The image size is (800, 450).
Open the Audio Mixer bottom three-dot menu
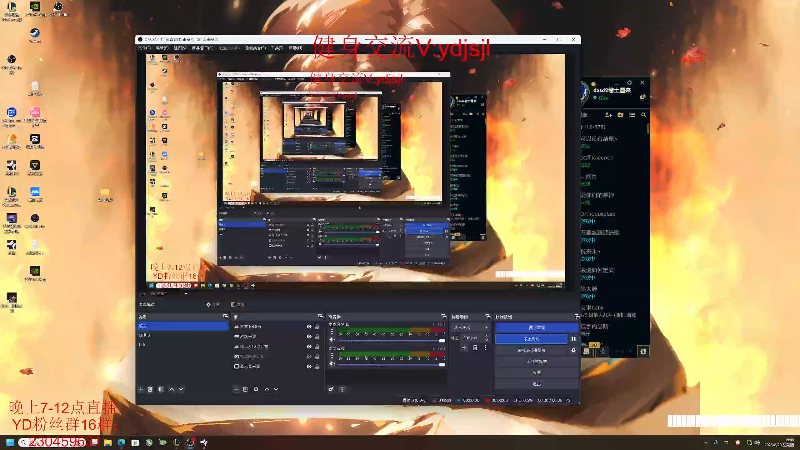(342, 389)
